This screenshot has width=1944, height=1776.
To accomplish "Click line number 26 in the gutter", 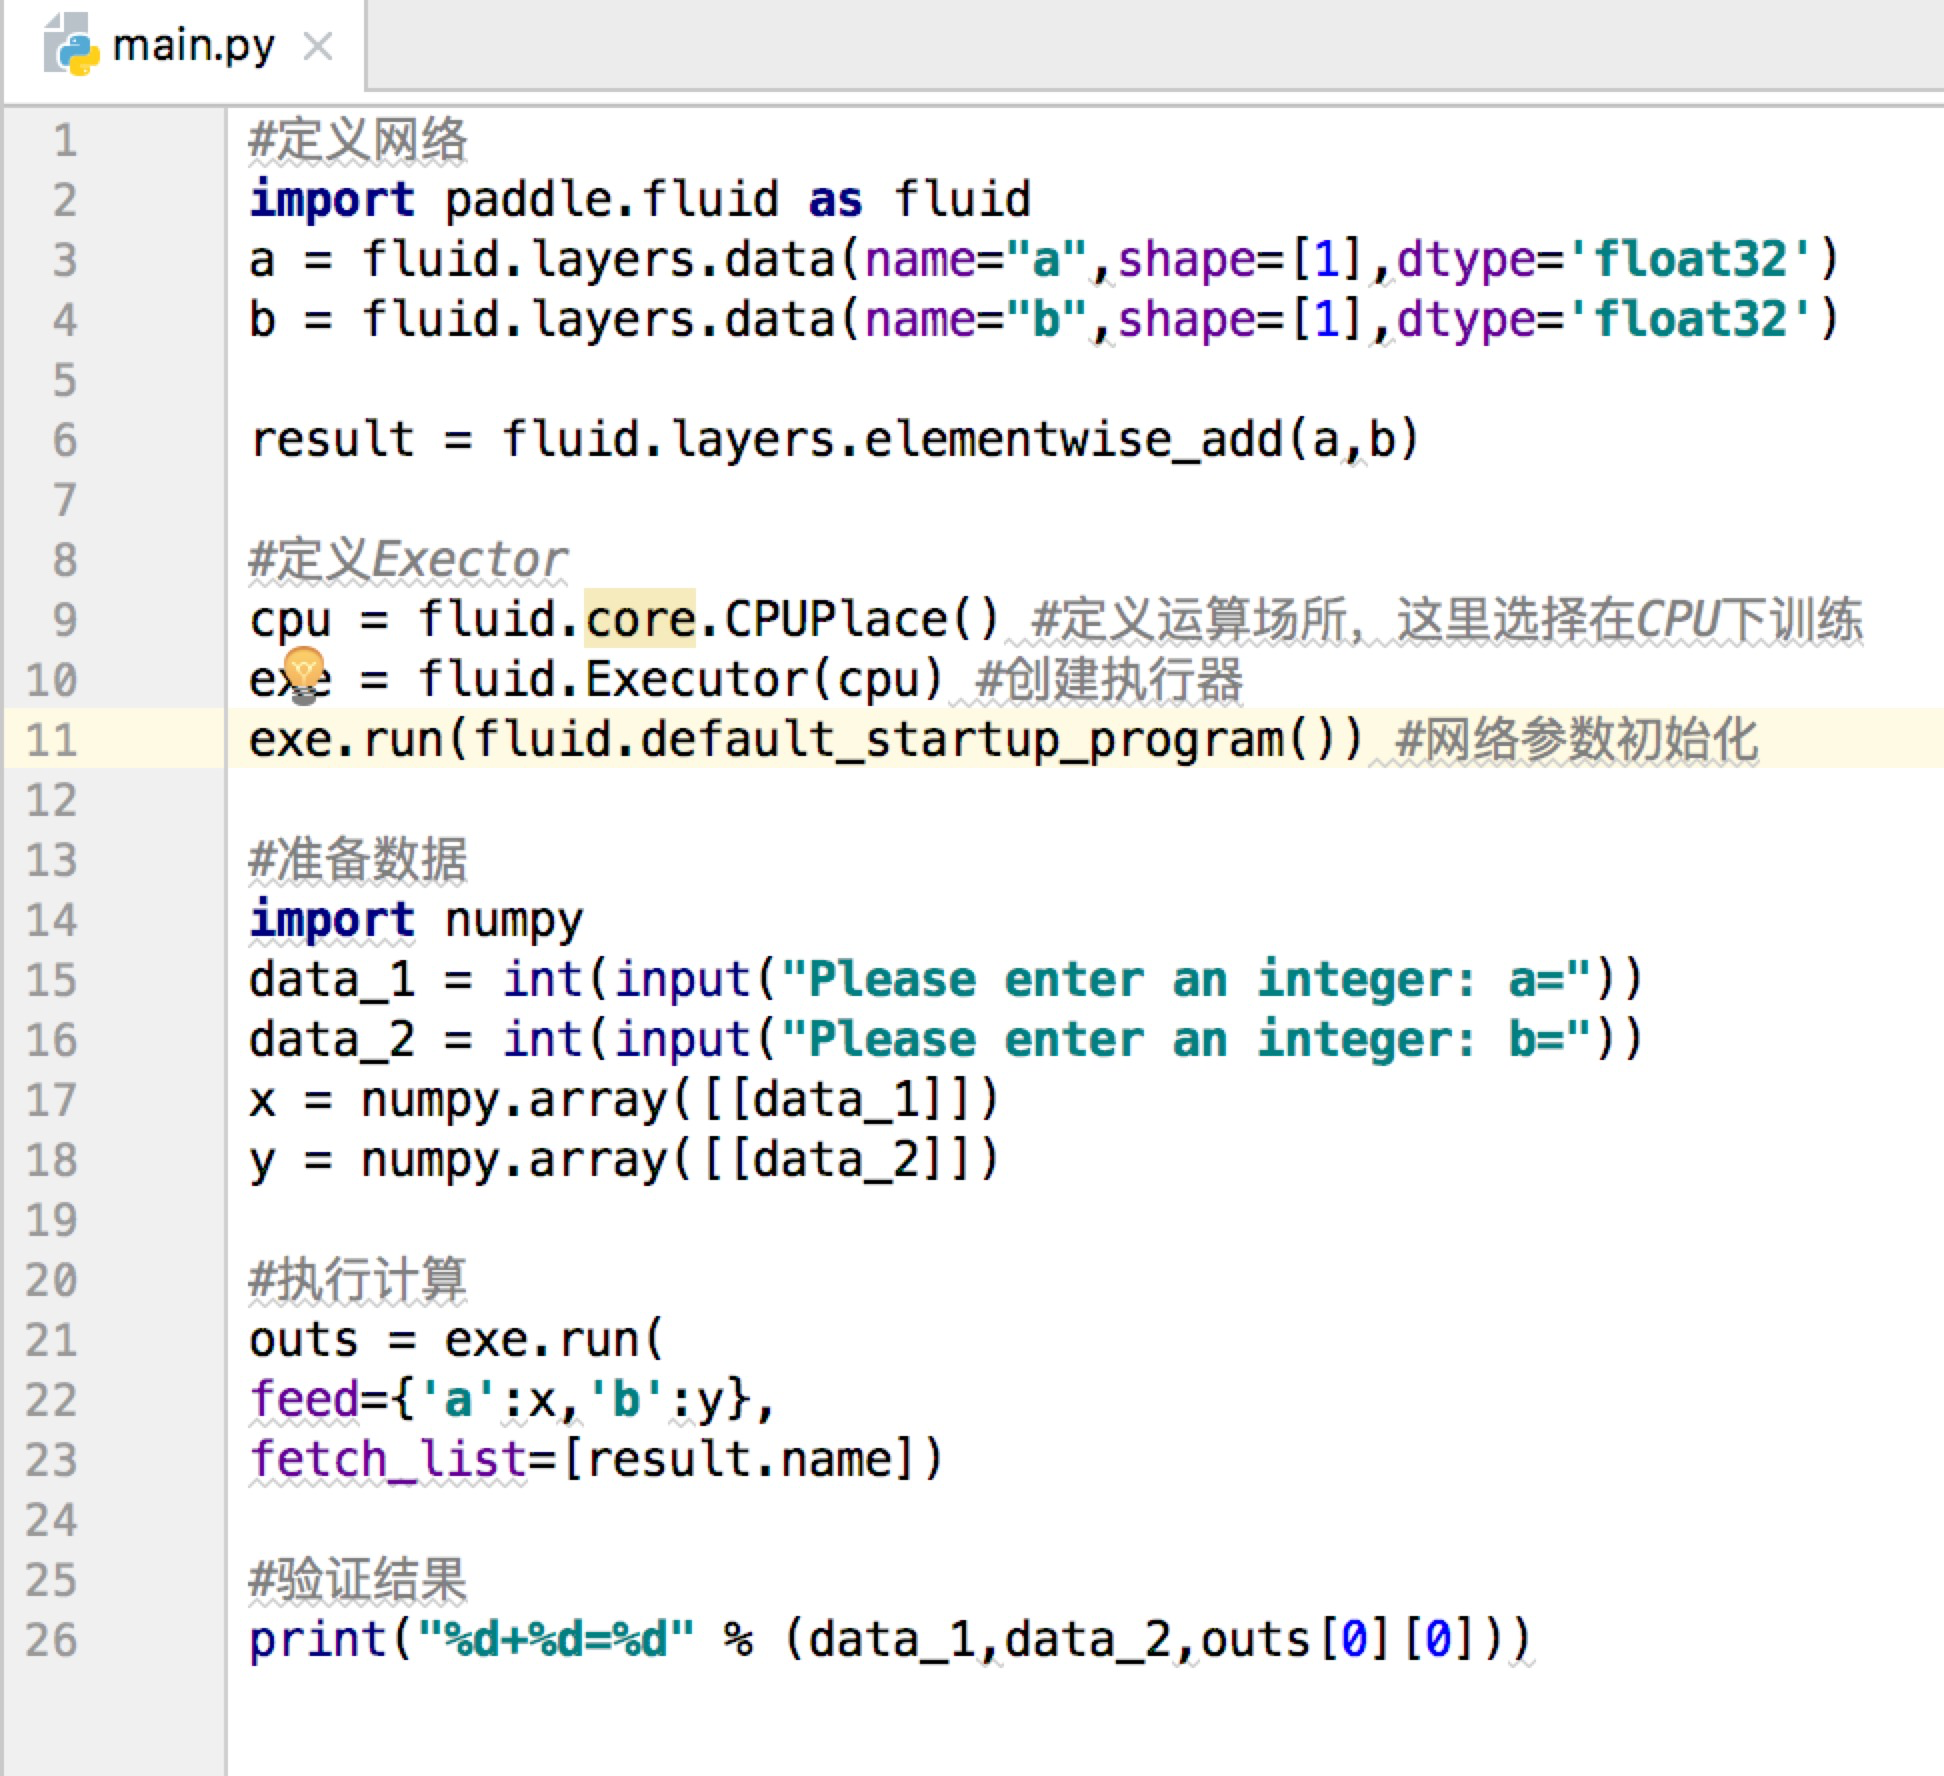I will (52, 1640).
